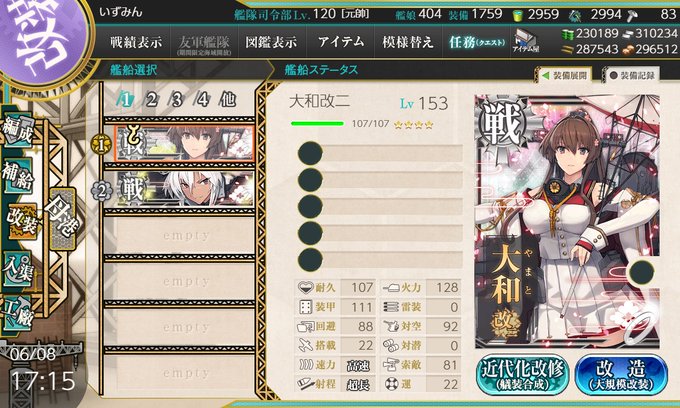Viewport: 680px width, 408px height.
Task: Switch to fleet 3 tab
Action: tap(177, 100)
